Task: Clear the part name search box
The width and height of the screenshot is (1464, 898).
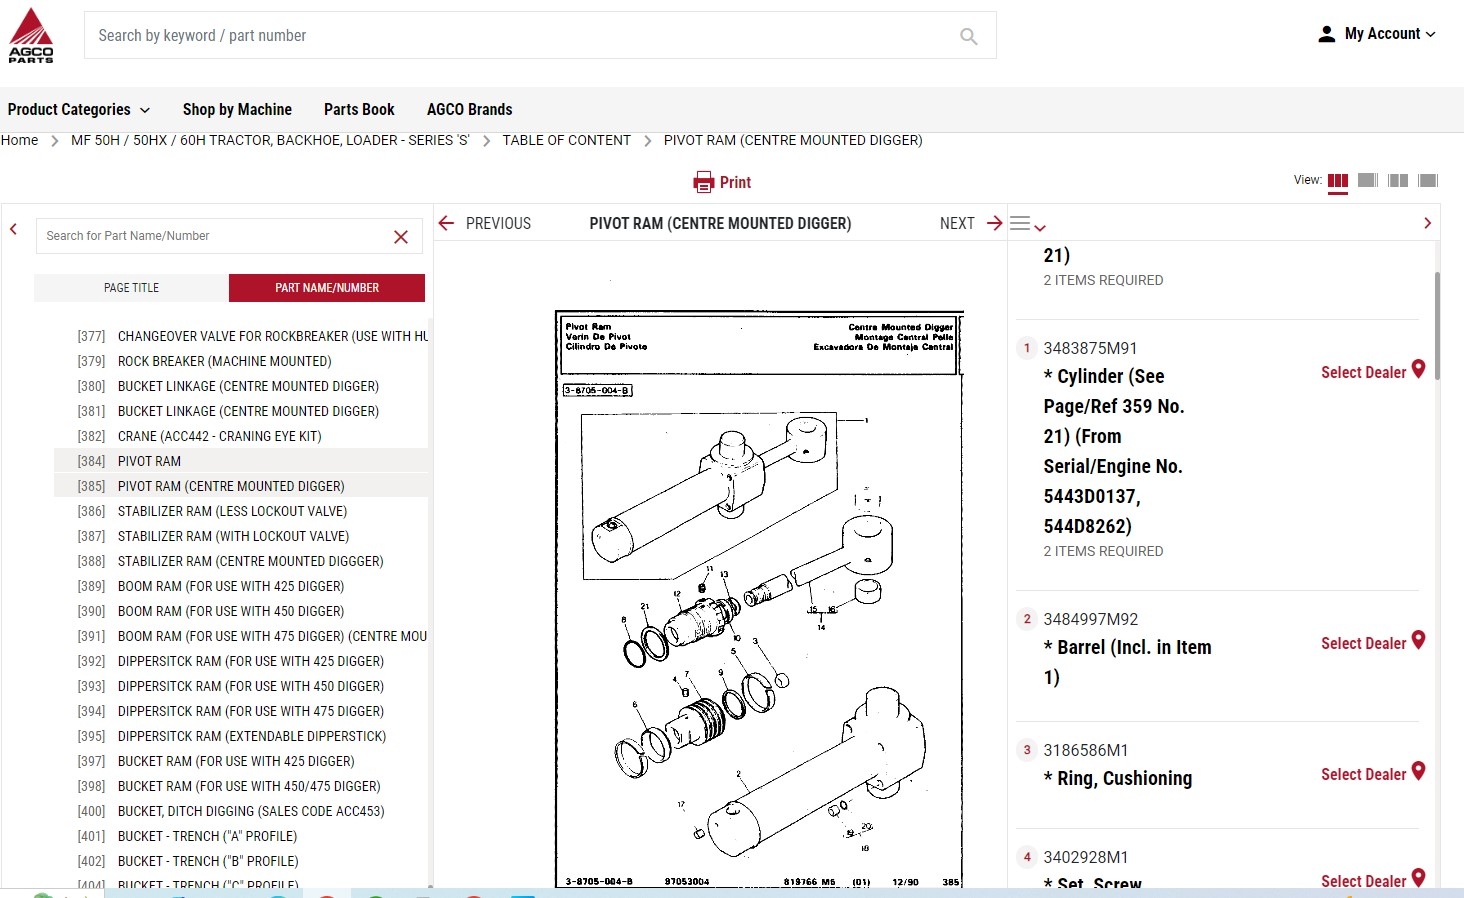Action: point(401,237)
